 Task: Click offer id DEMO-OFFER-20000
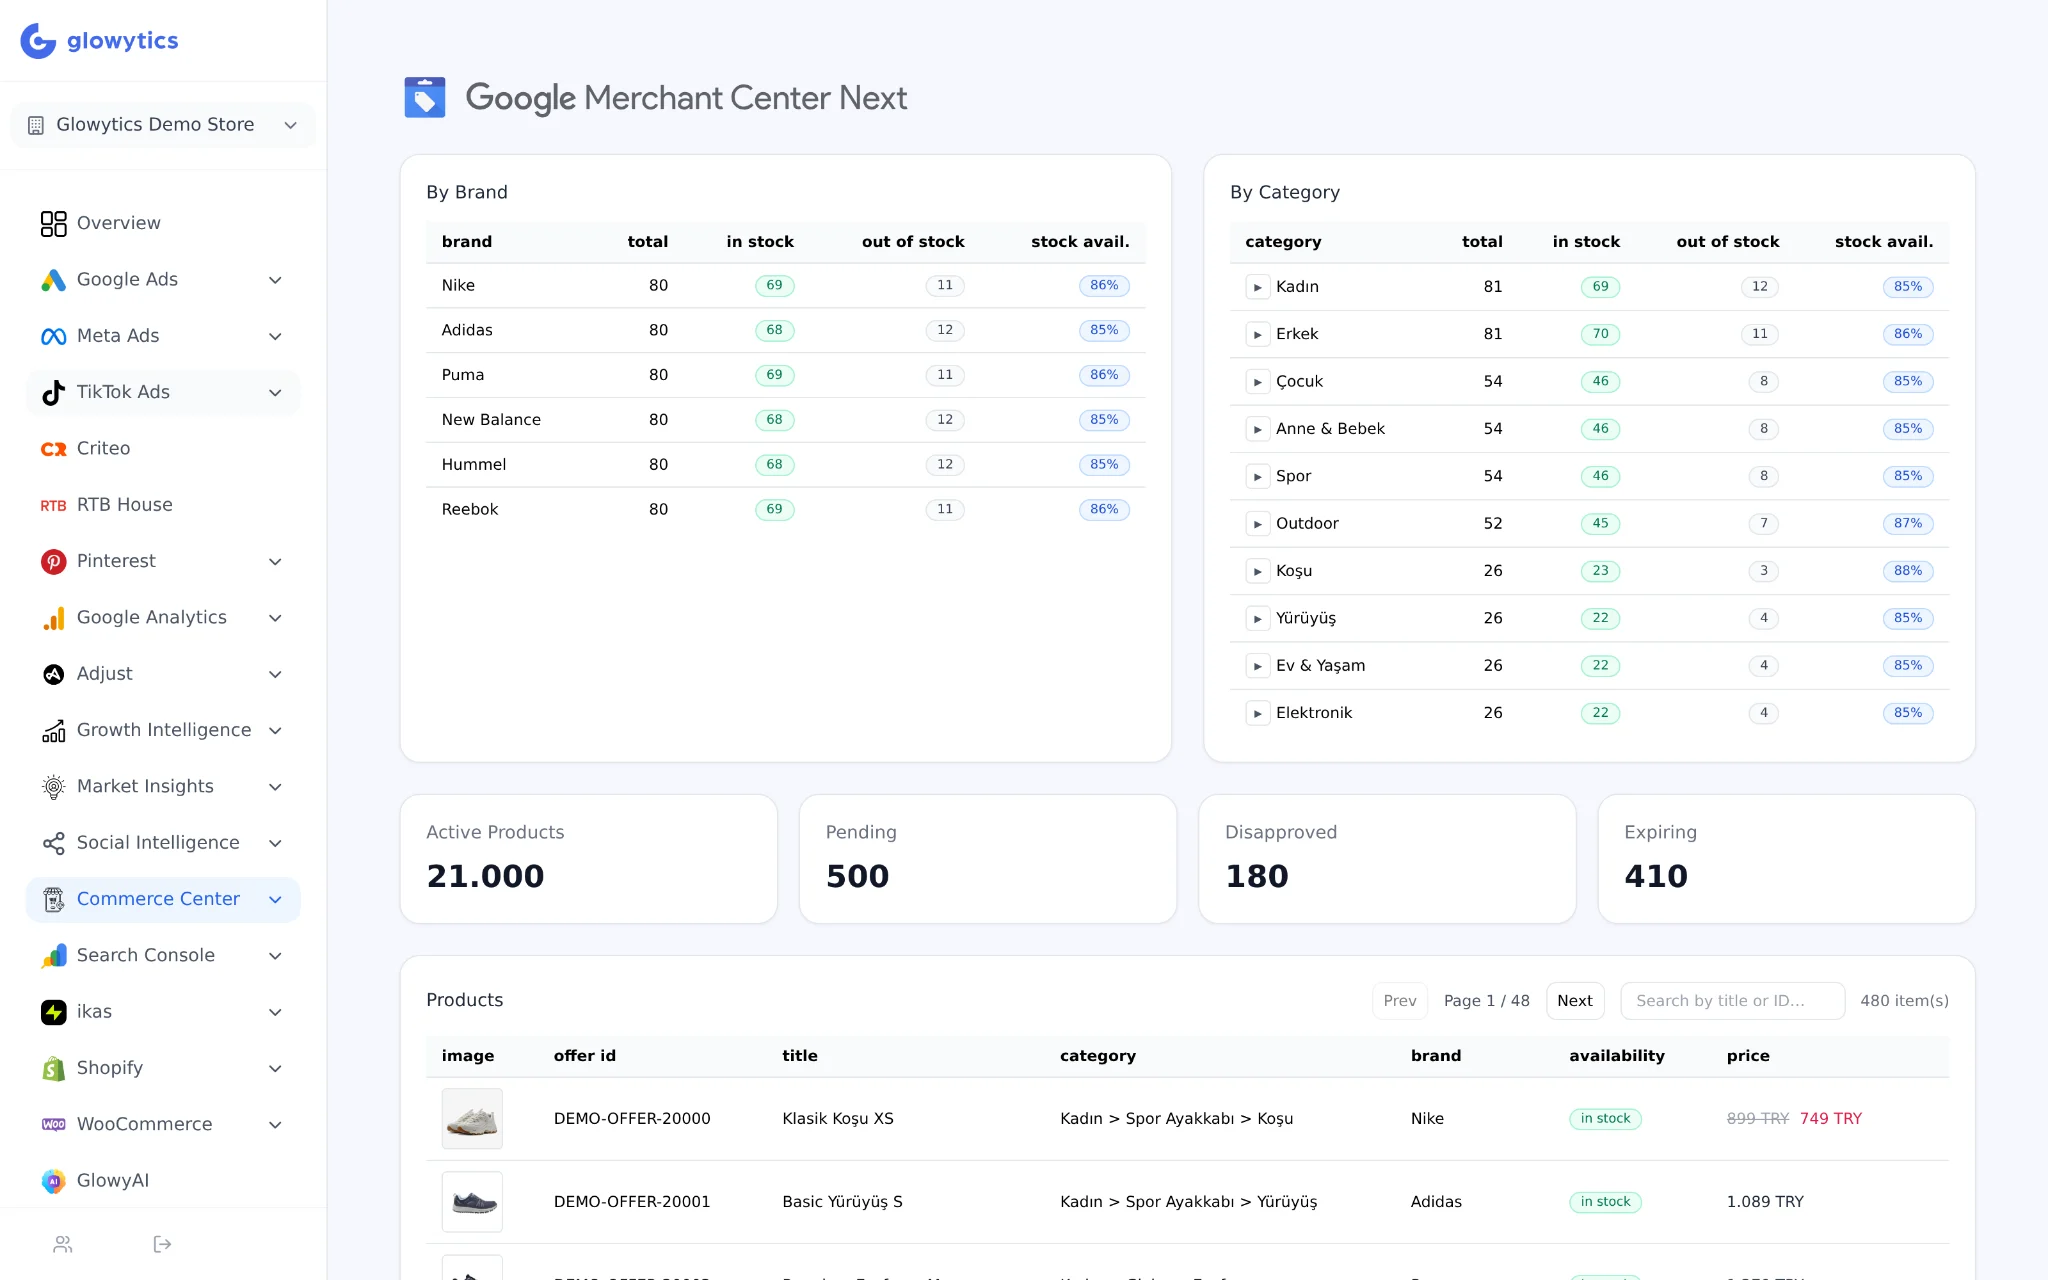(632, 1118)
